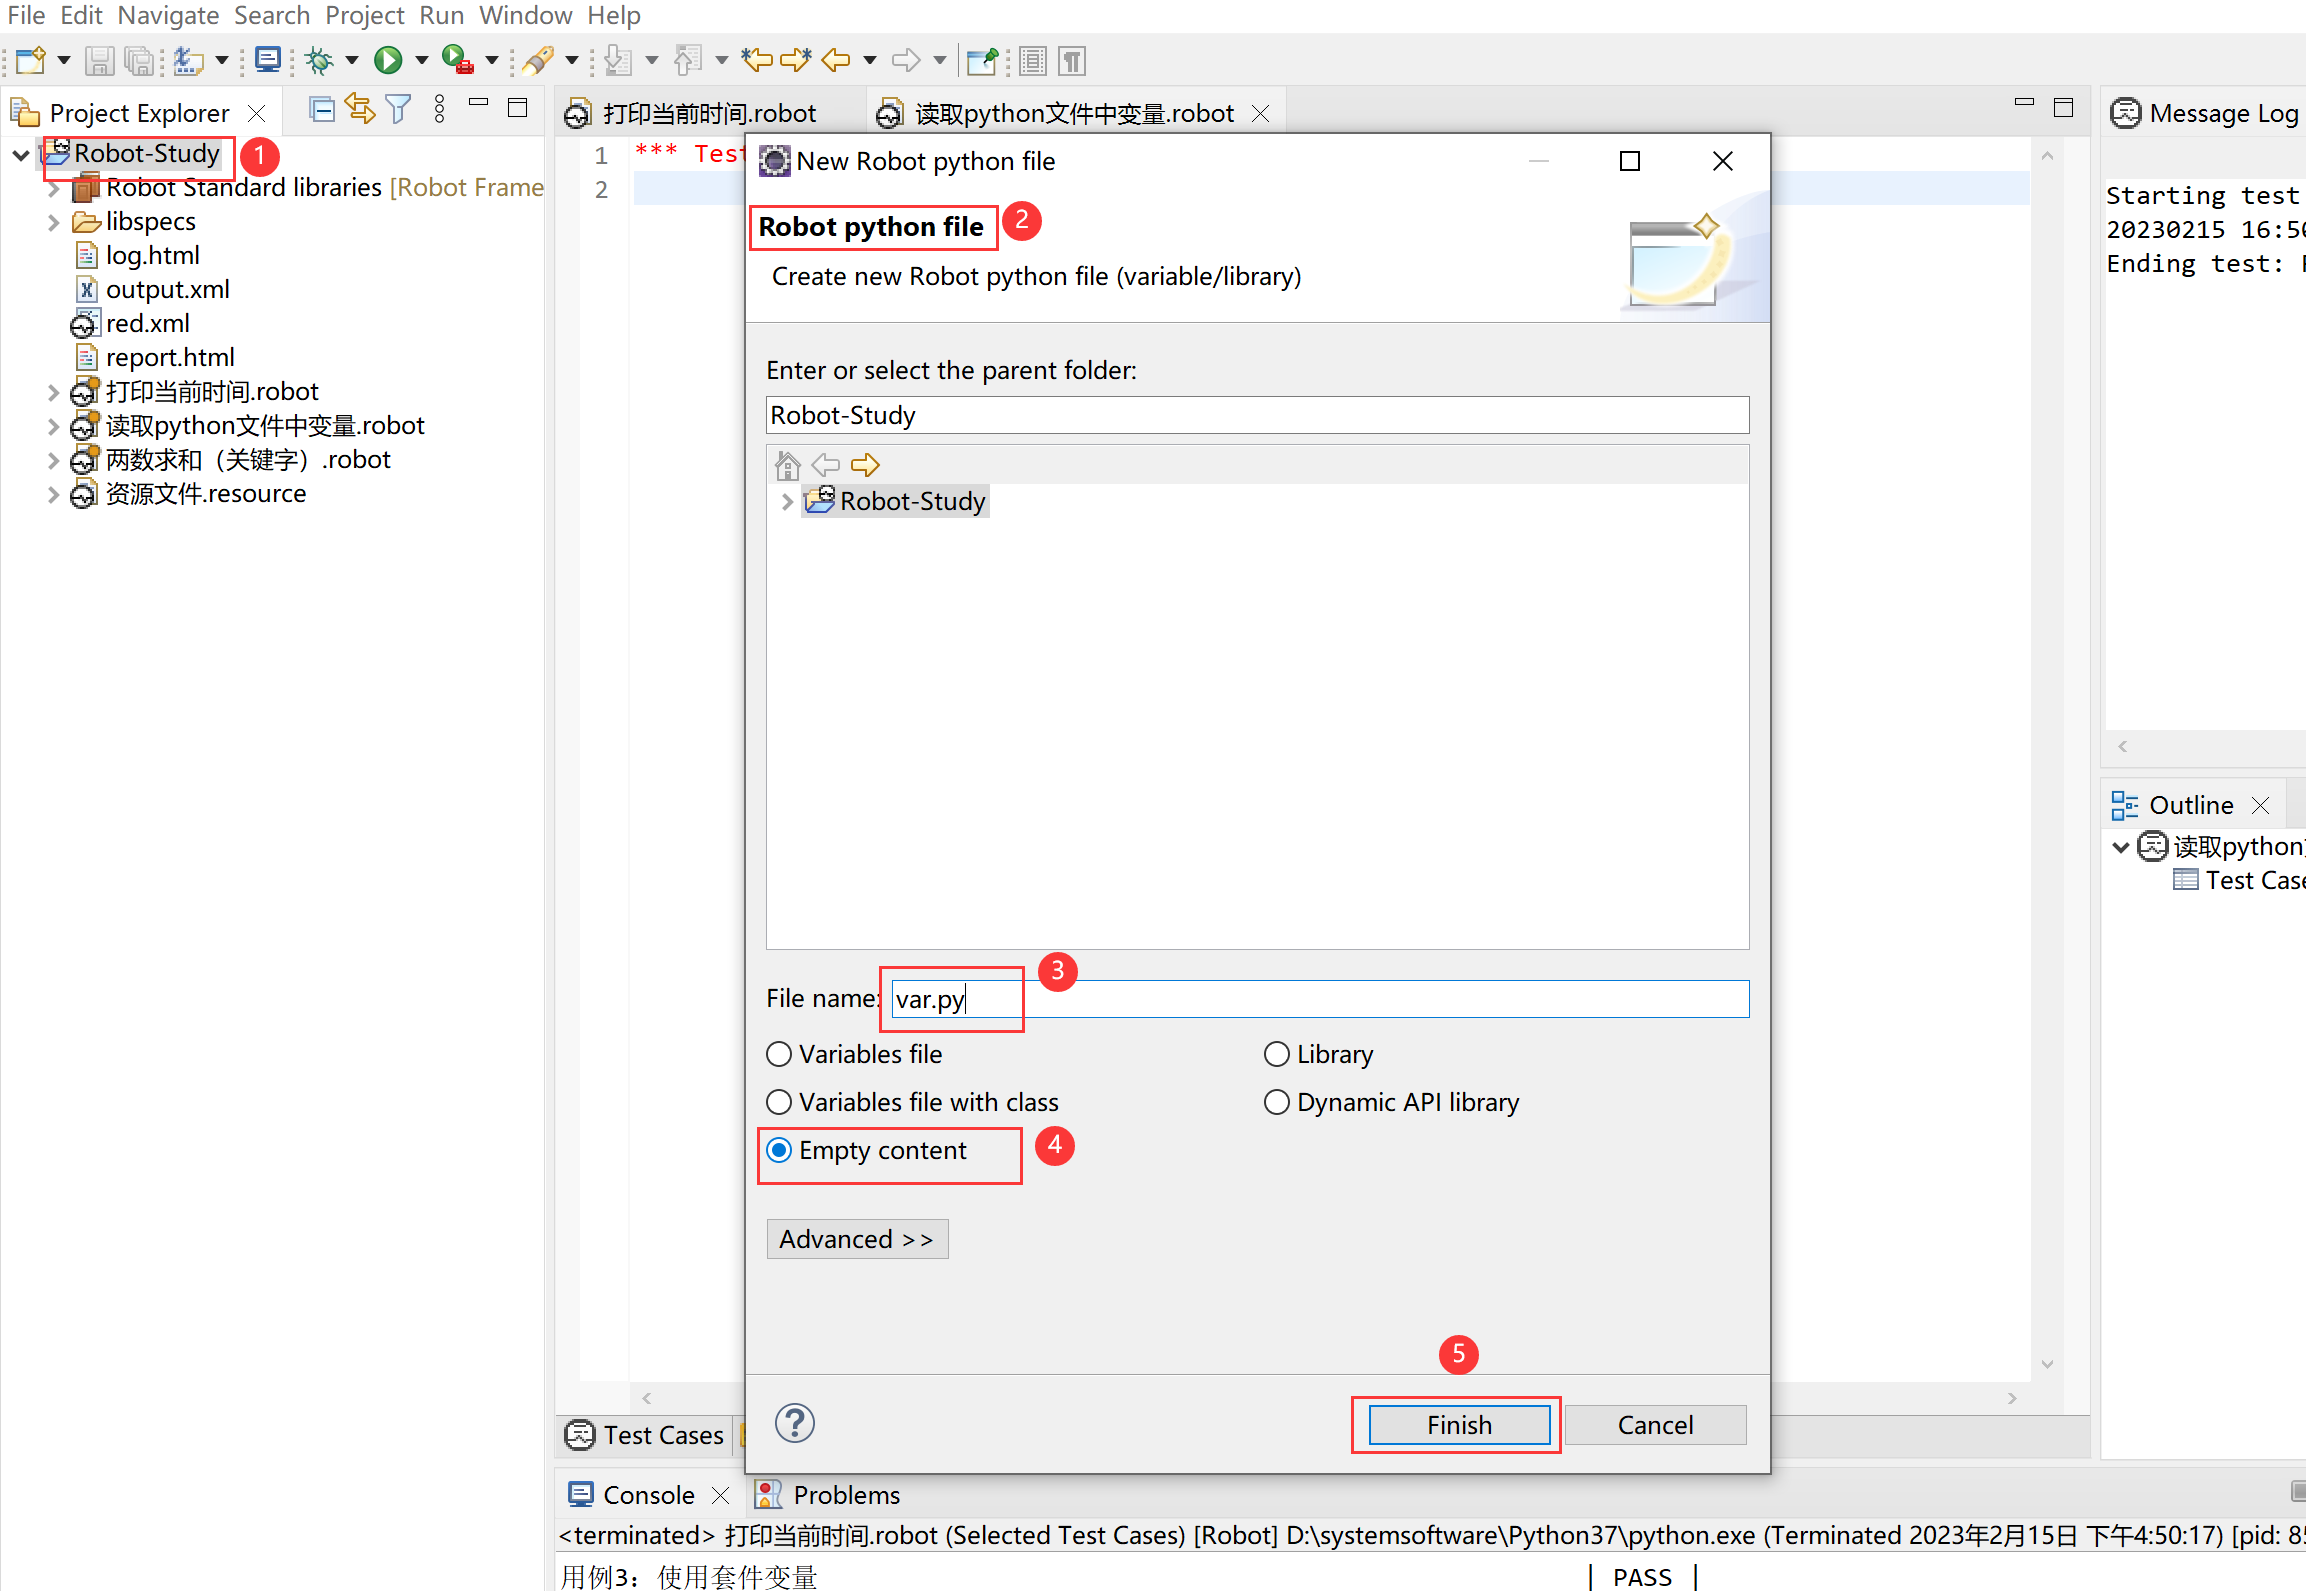
Task: Click the Finish button
Action: coord(1458,1424)
